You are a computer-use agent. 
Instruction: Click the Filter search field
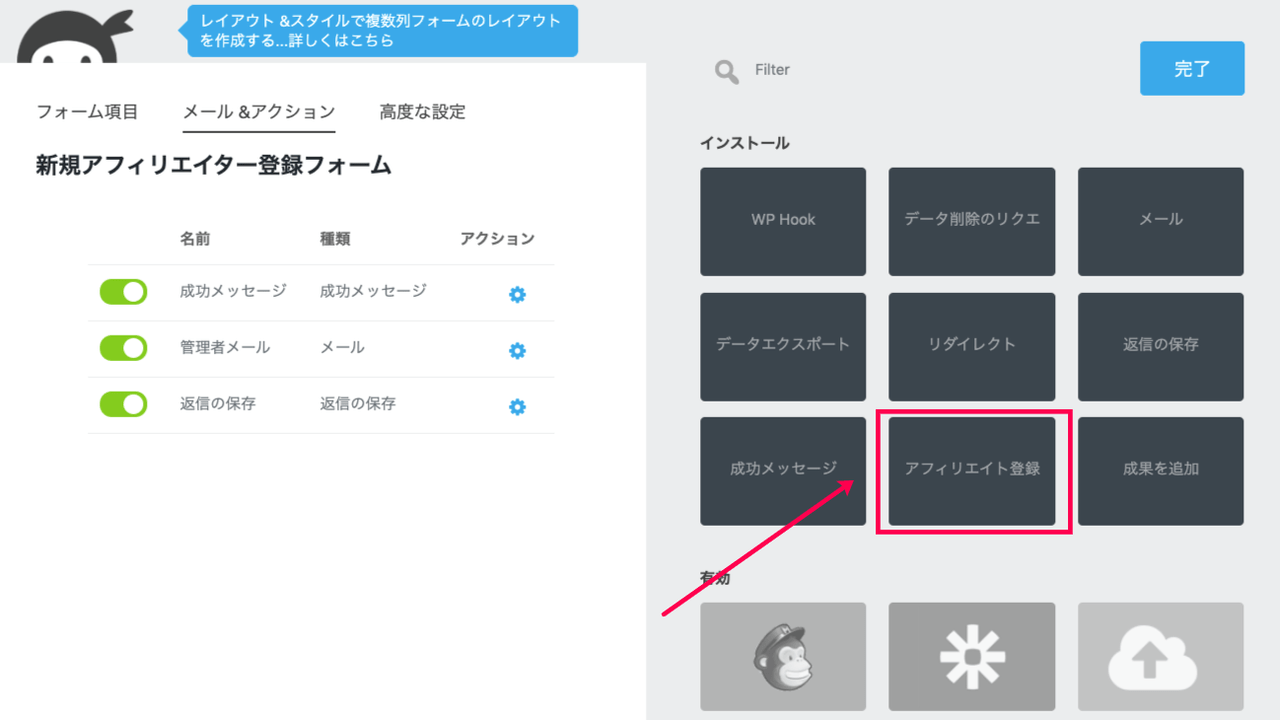pos(900,70)
